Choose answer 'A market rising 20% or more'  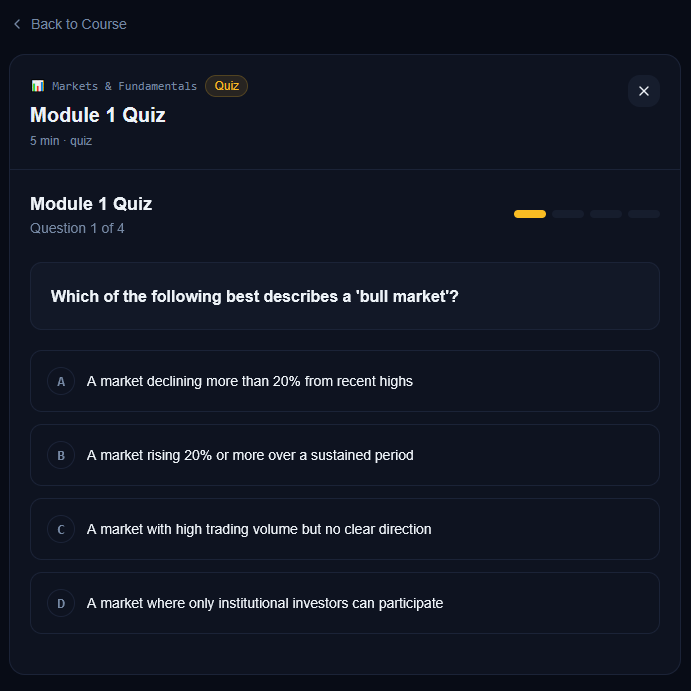click(250, 455)
